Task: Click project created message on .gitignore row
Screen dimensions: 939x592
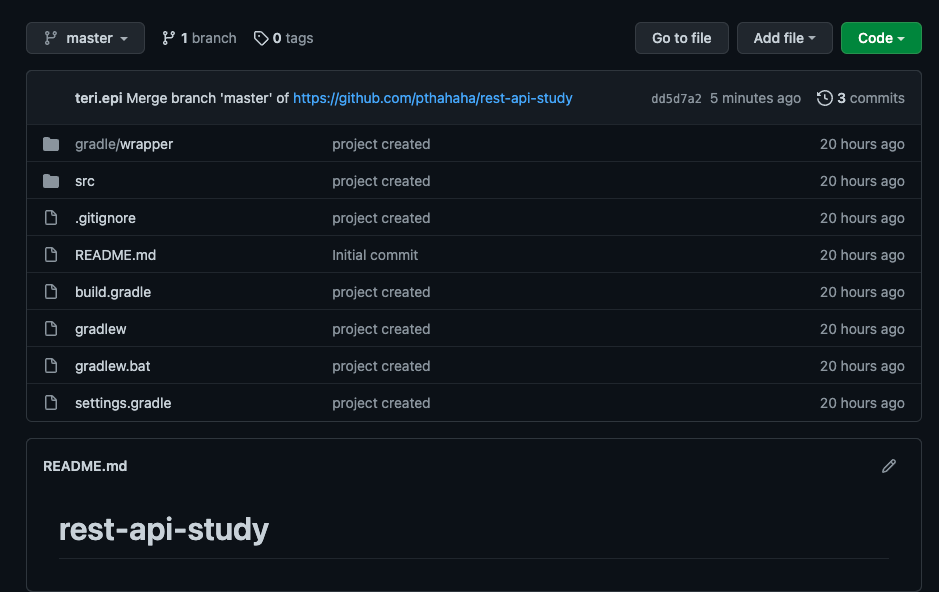Action: click(x=381, y=218)
